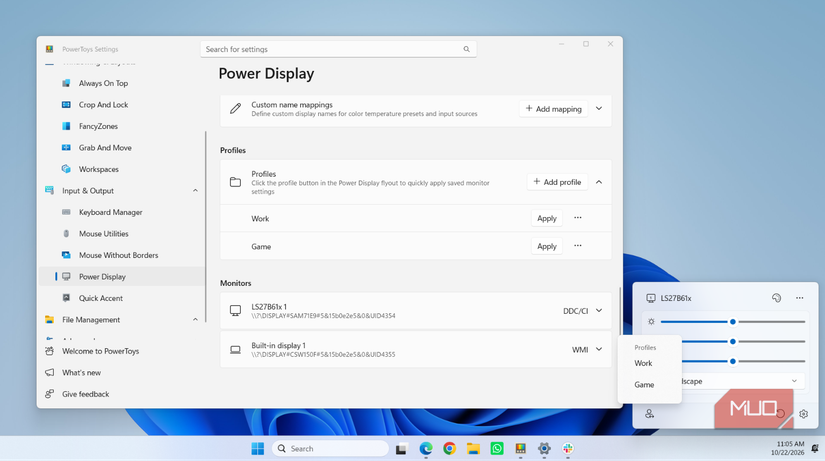Focus Search for settings field

pyautogui.click(x=338, y=49)
